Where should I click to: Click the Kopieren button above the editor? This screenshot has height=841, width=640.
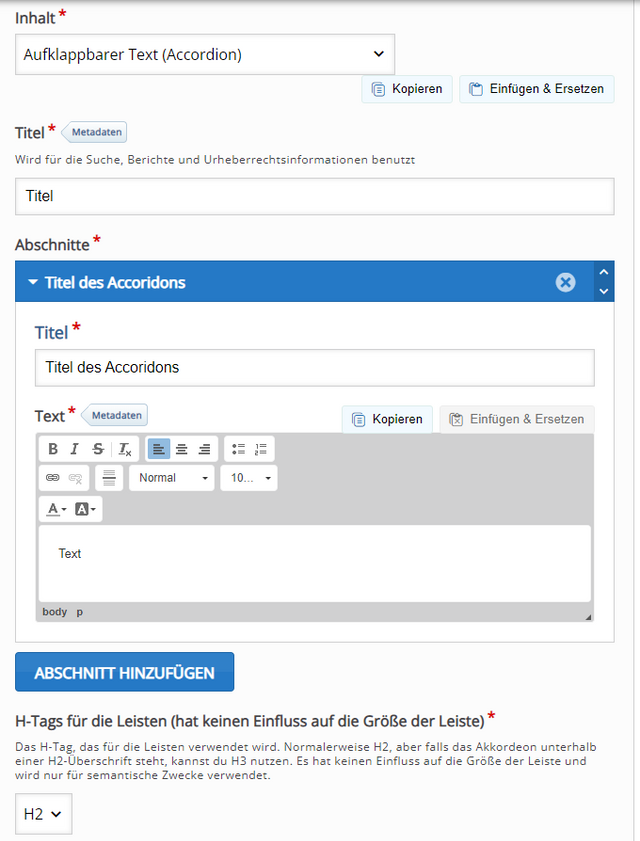[x=387, y=419]
